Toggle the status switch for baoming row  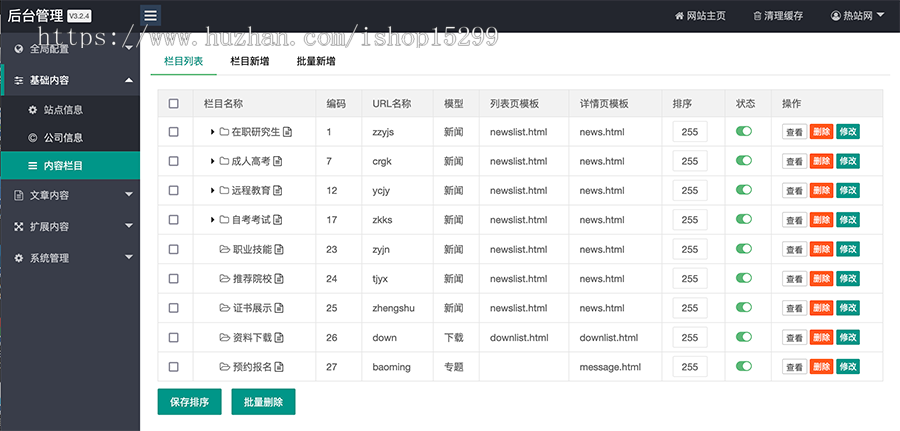[744, 366]
